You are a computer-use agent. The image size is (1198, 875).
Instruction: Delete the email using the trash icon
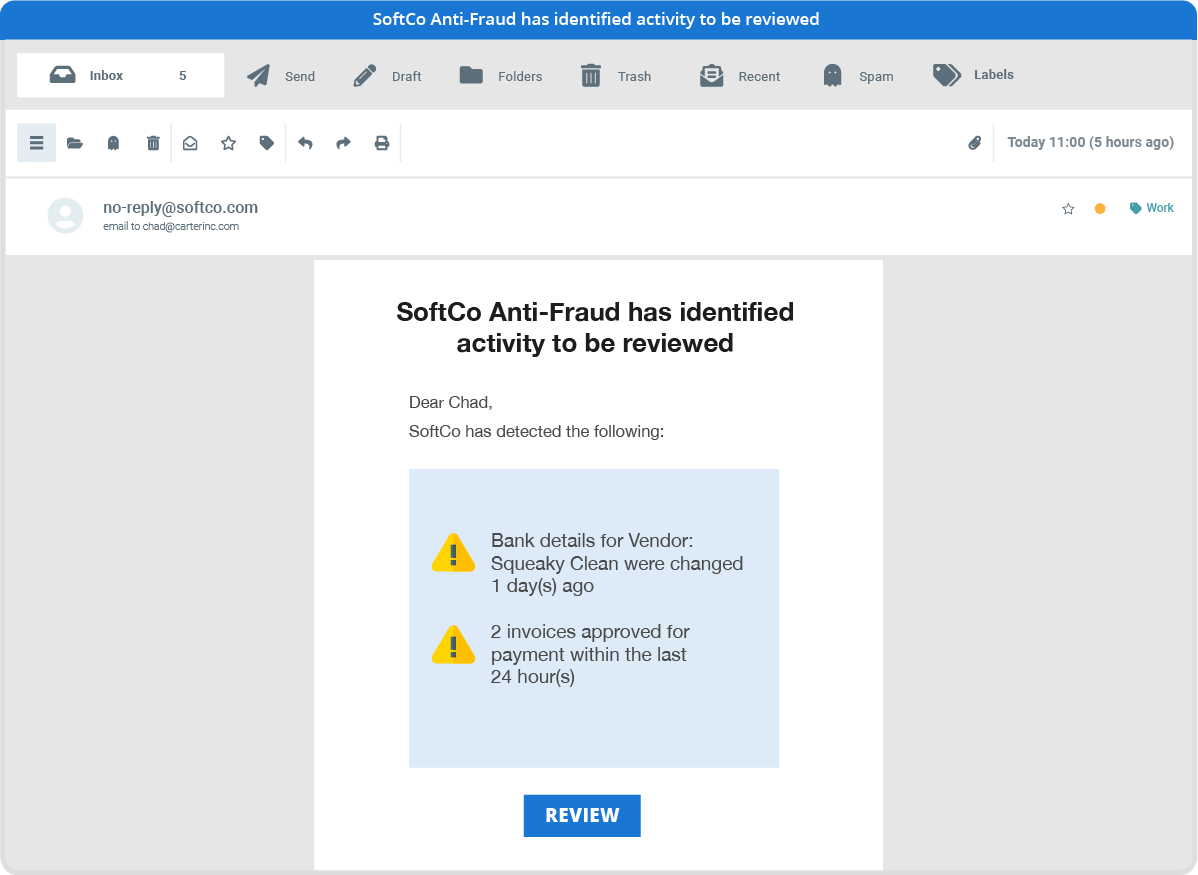152,143
